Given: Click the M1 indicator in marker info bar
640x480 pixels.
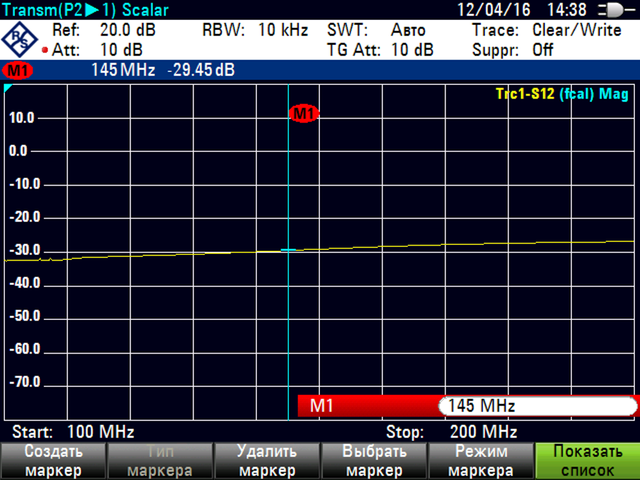Looking at the screenshot, I should (17, 71).
